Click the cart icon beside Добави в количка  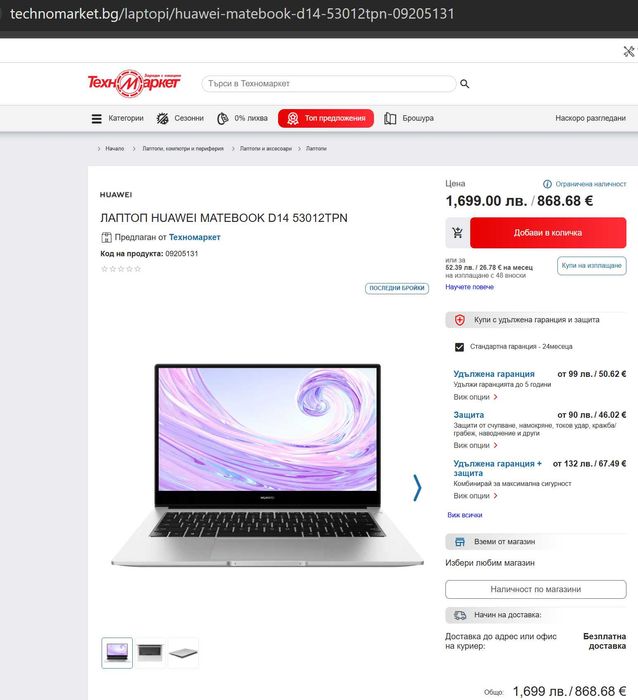(457, 233)
